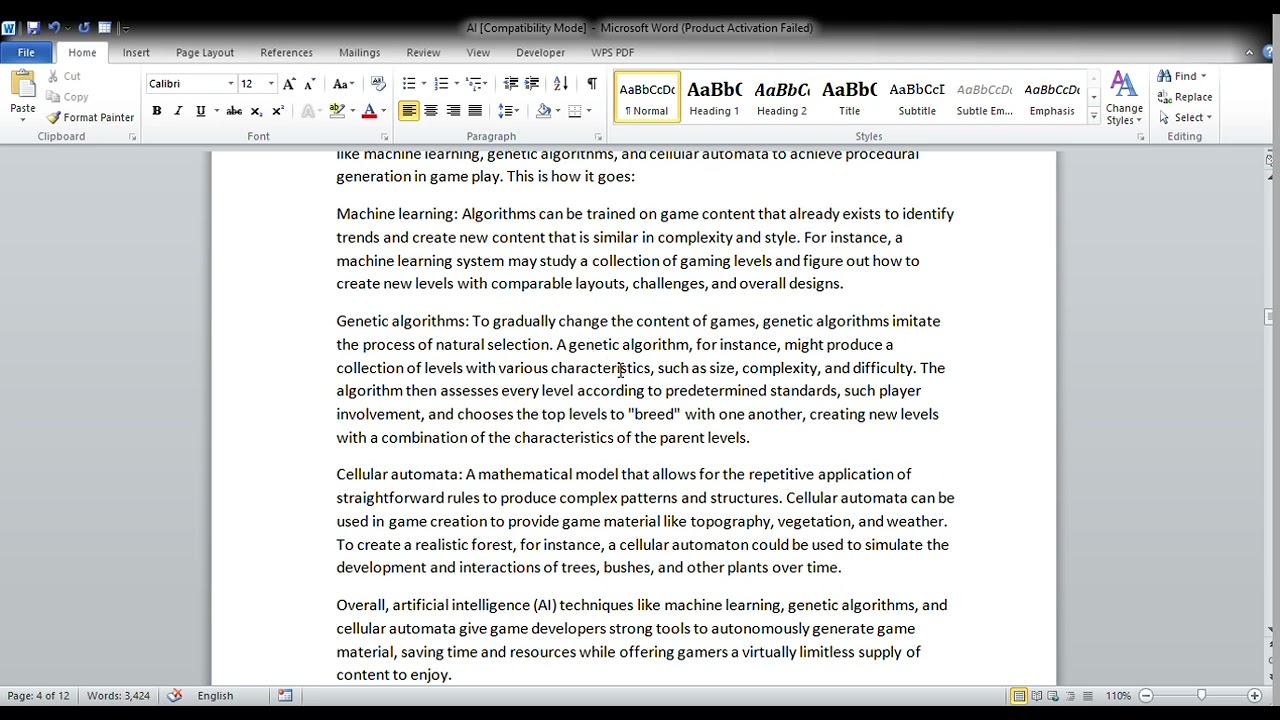
Task: Toggle justified text alignment
Action: 475,111
